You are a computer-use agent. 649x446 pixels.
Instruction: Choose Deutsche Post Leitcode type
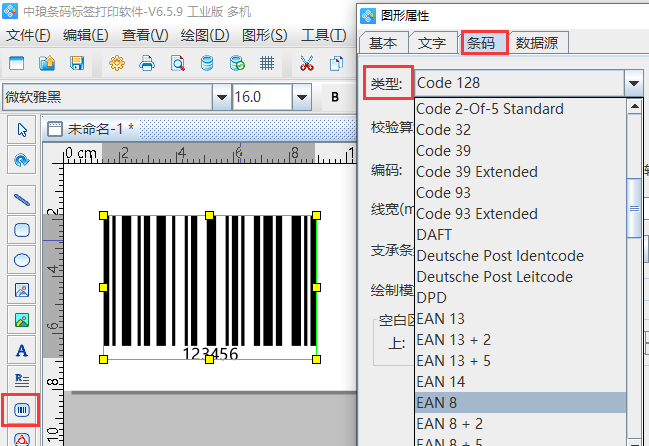520,277
